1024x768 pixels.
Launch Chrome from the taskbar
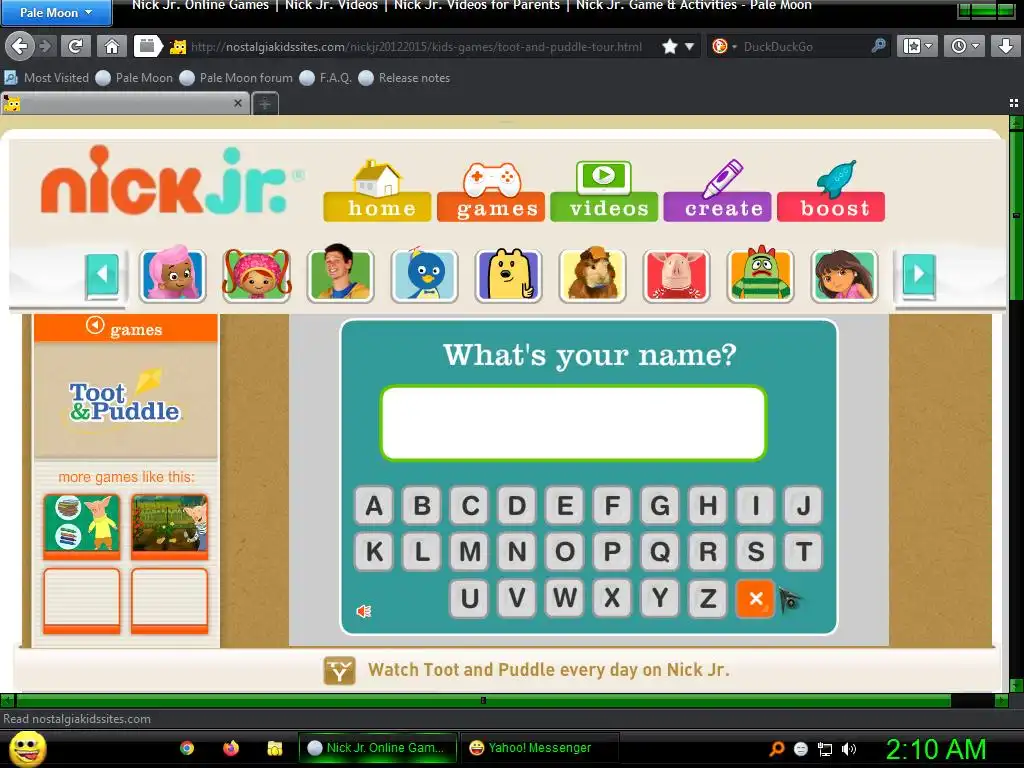(187, 748)
